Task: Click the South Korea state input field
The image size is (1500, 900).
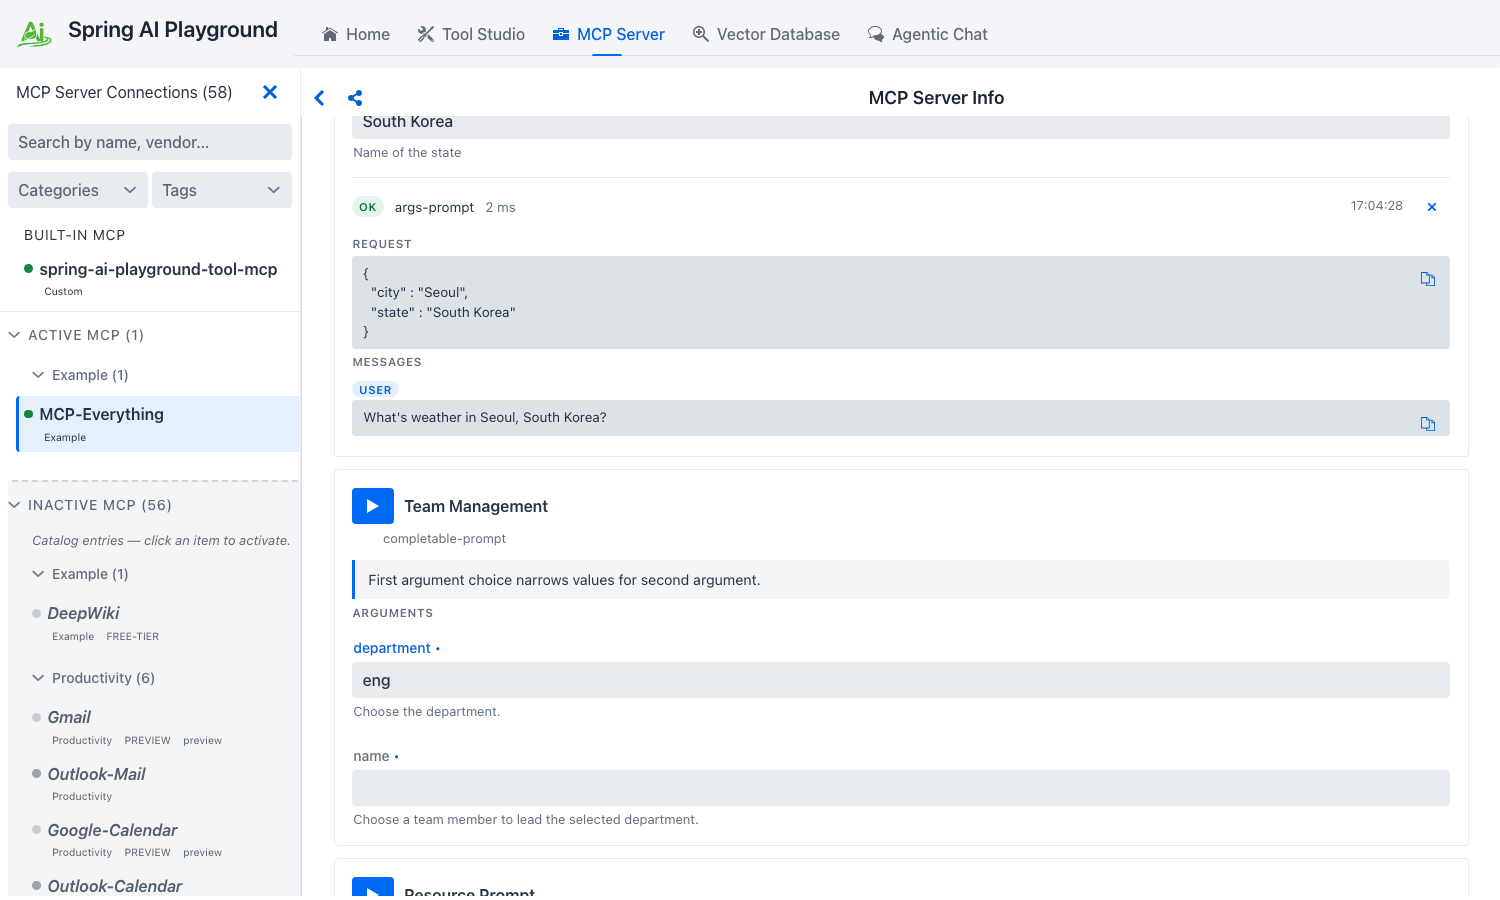Action: coord(901,126)
